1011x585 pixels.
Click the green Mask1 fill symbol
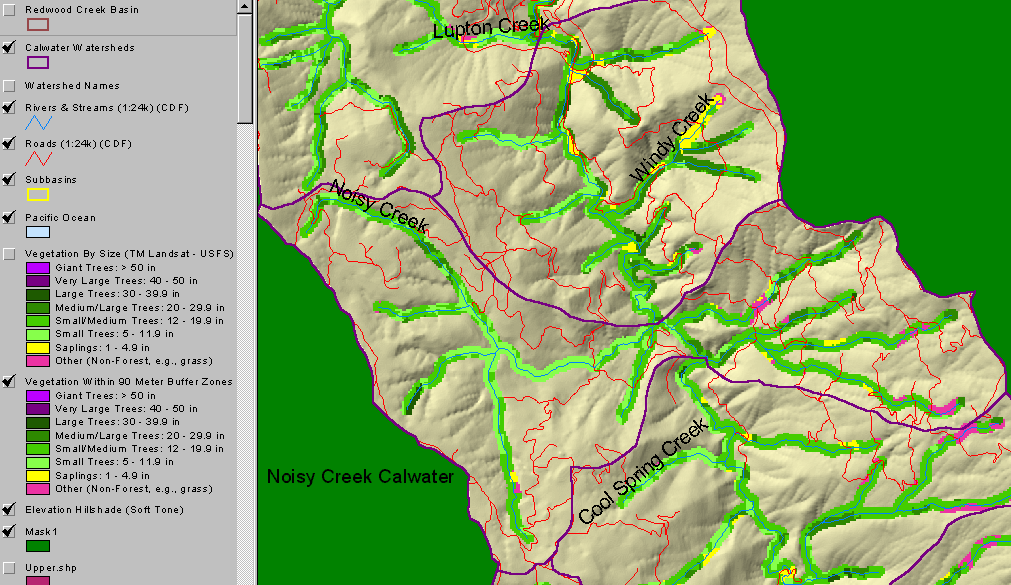38,546
